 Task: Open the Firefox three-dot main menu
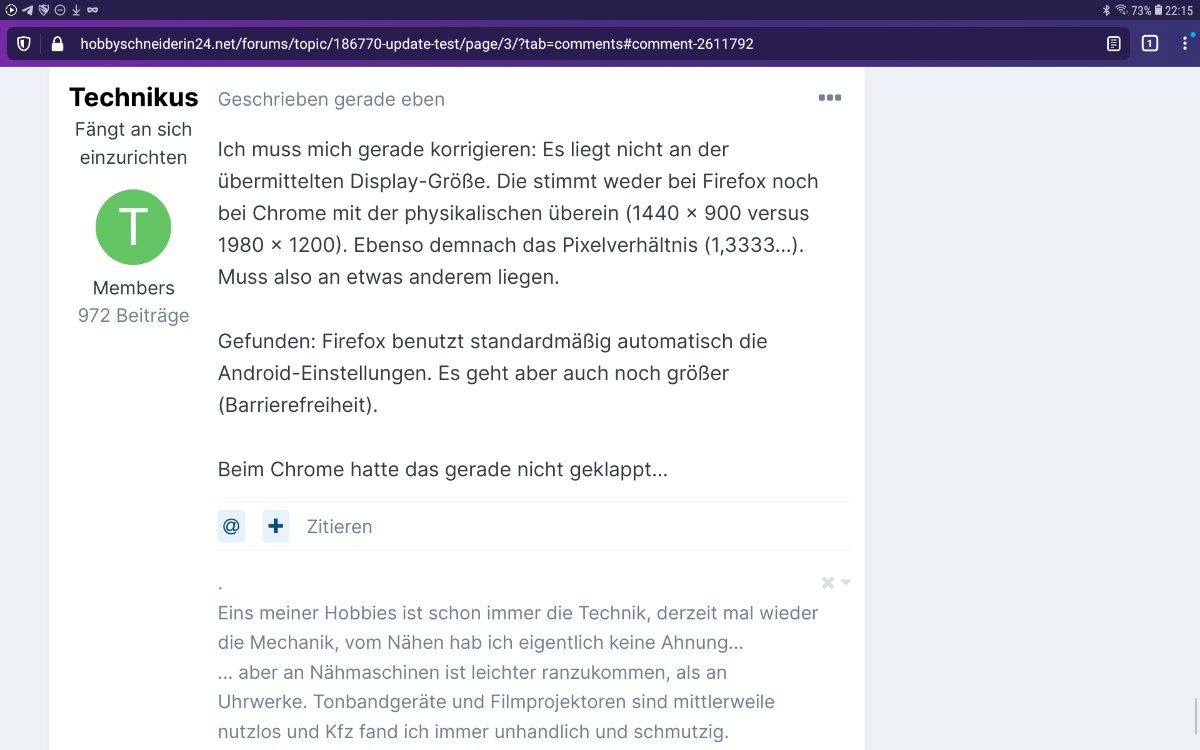(x=1186, y=44)
